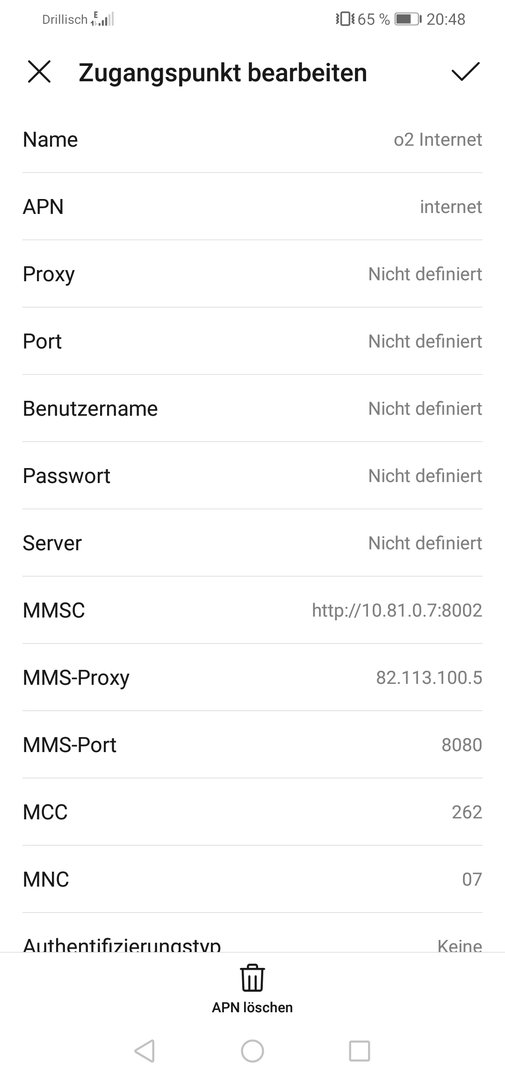Open the MMS-Port row showing 8080

point(252,745)
